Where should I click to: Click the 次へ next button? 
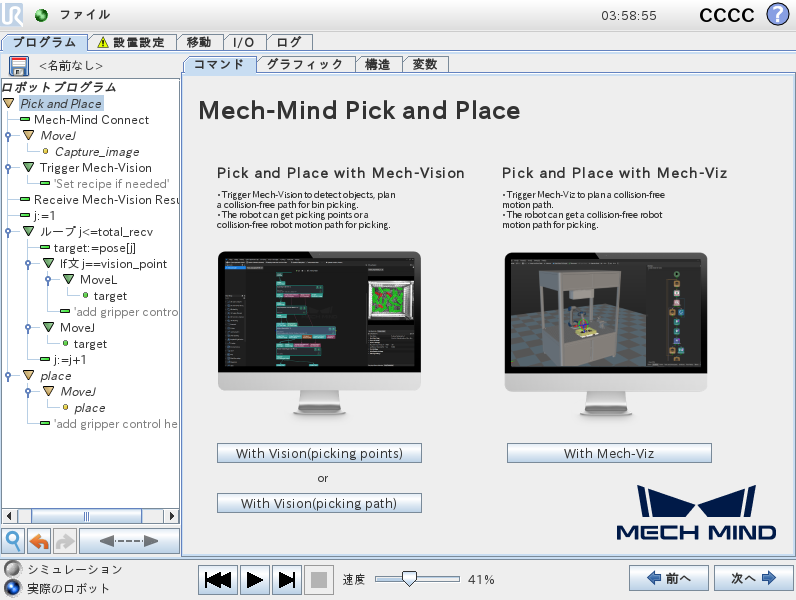click(753, 578)
